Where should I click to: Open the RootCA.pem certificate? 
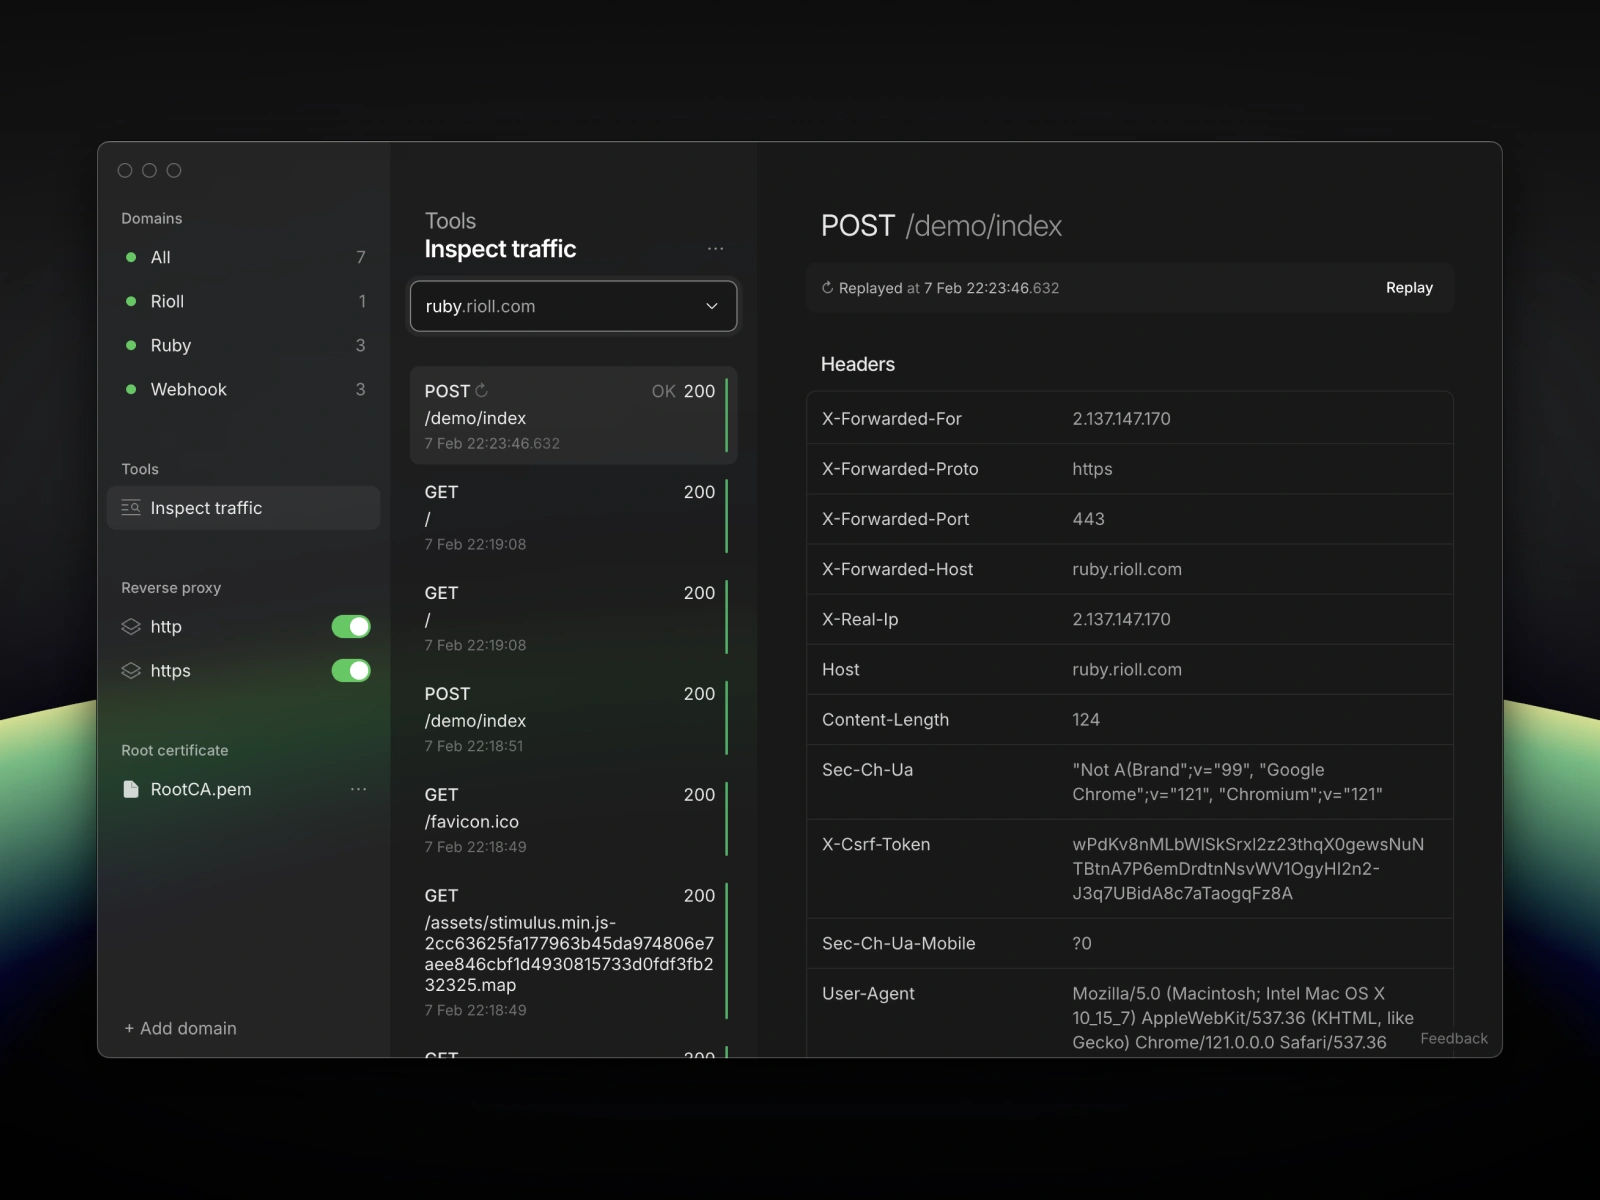200,789
